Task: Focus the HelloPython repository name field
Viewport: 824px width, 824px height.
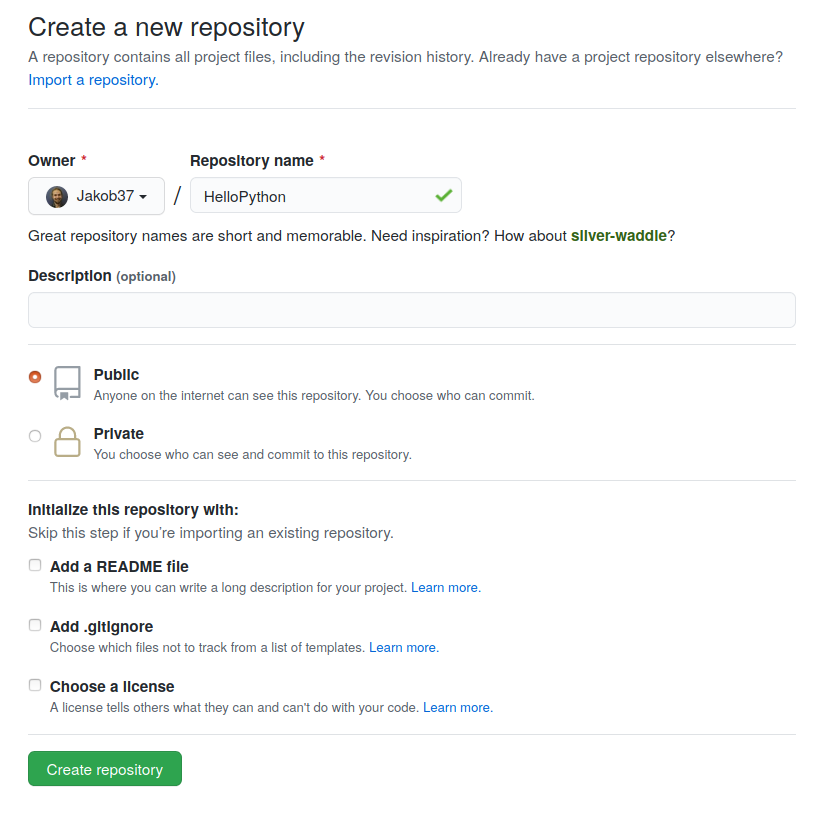Action: [326, 195]
